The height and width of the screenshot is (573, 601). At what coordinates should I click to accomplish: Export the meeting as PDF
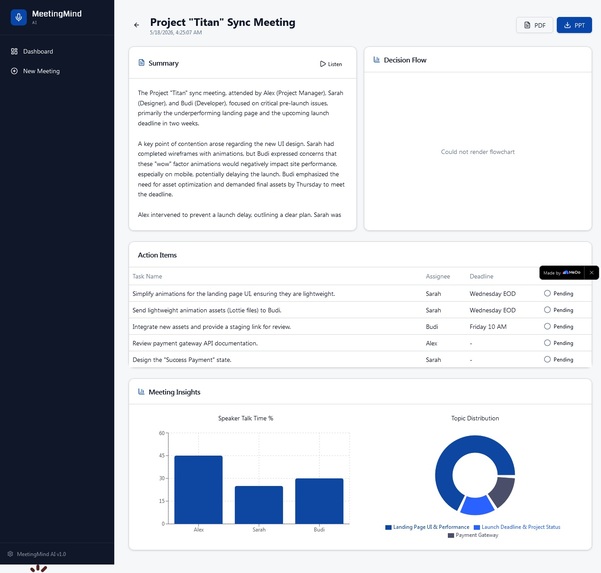(534, 25)
